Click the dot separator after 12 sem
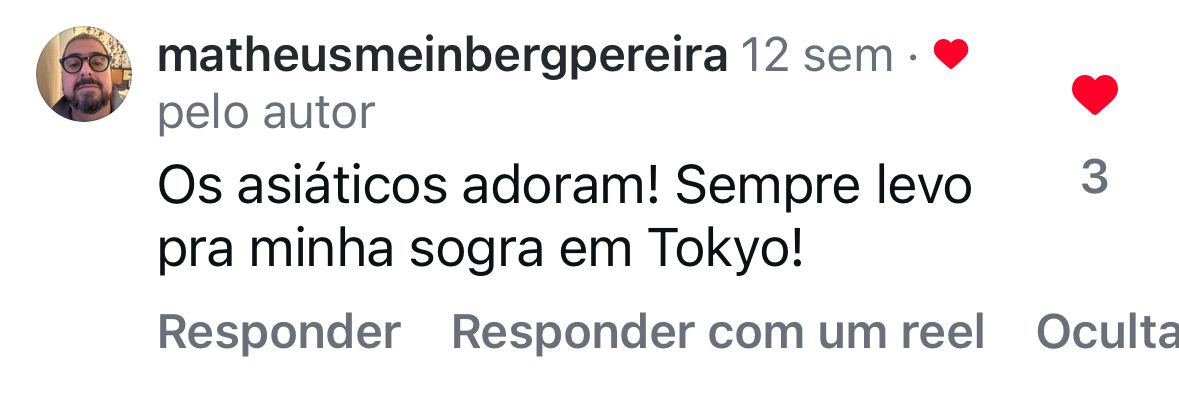 (913, 59)
